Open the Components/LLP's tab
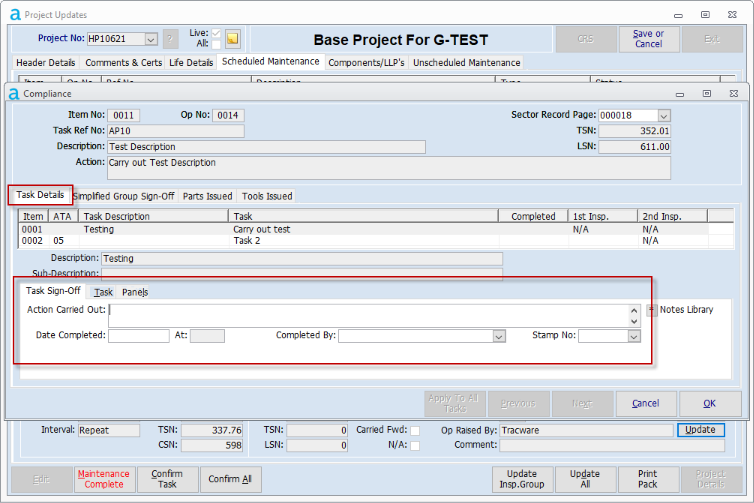This screenshot has height=503, width=754. (x=366, y=63)
